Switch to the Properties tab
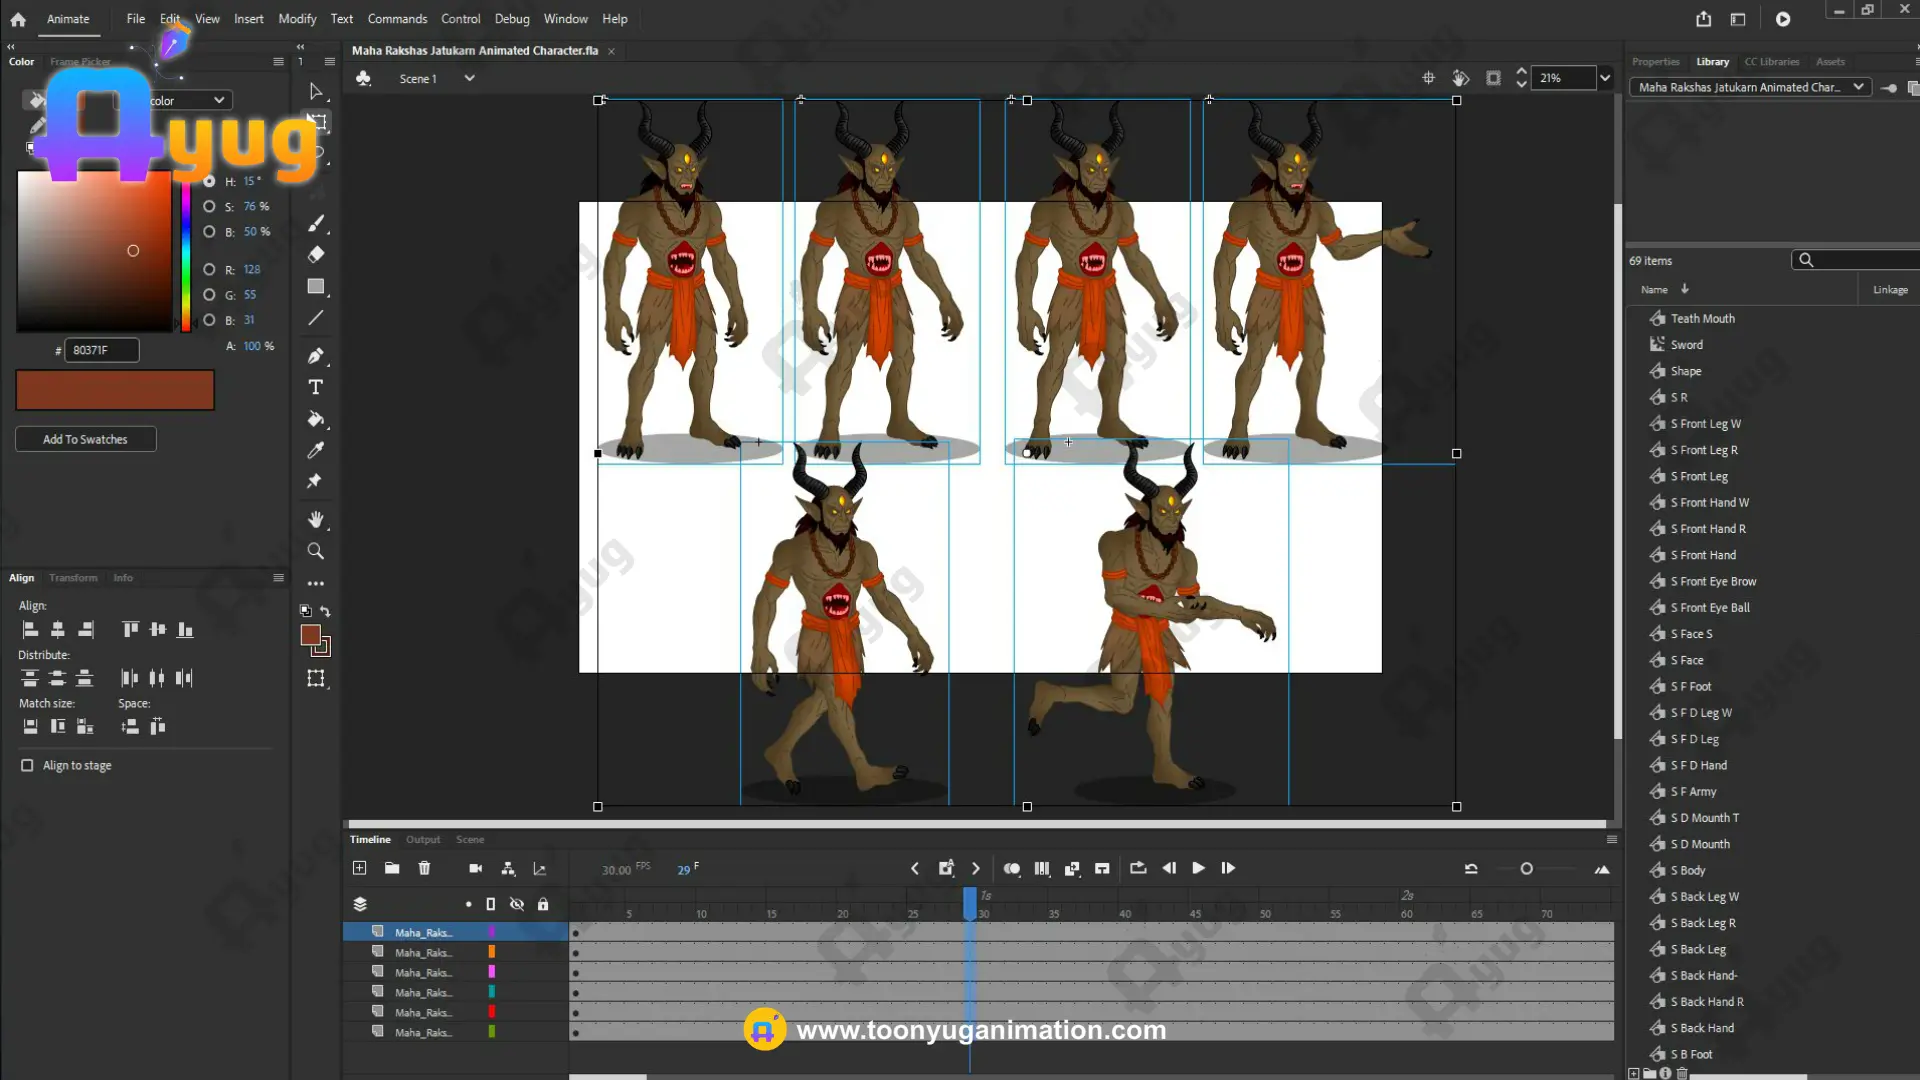This screenshot has width=1920, height=1080. coord(1655,62)
